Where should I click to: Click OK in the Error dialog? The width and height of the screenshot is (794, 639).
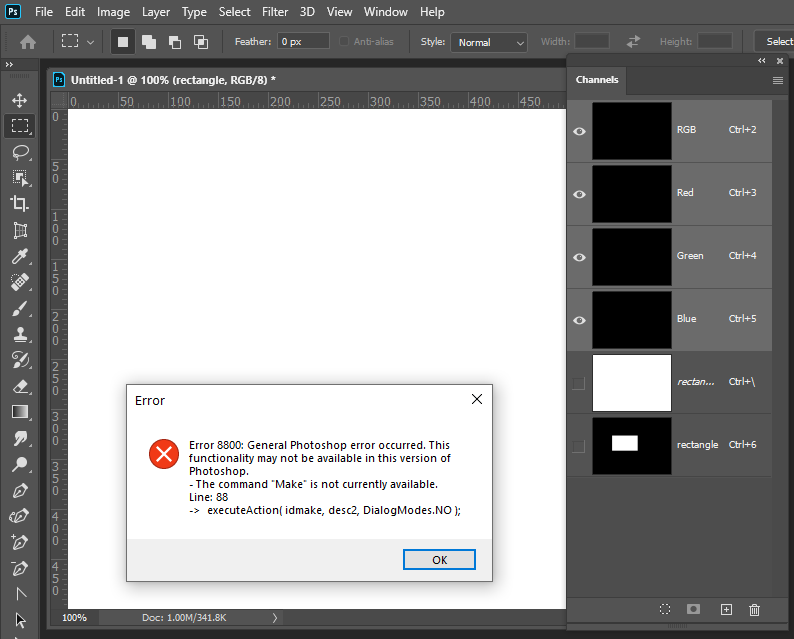(439, 560)
